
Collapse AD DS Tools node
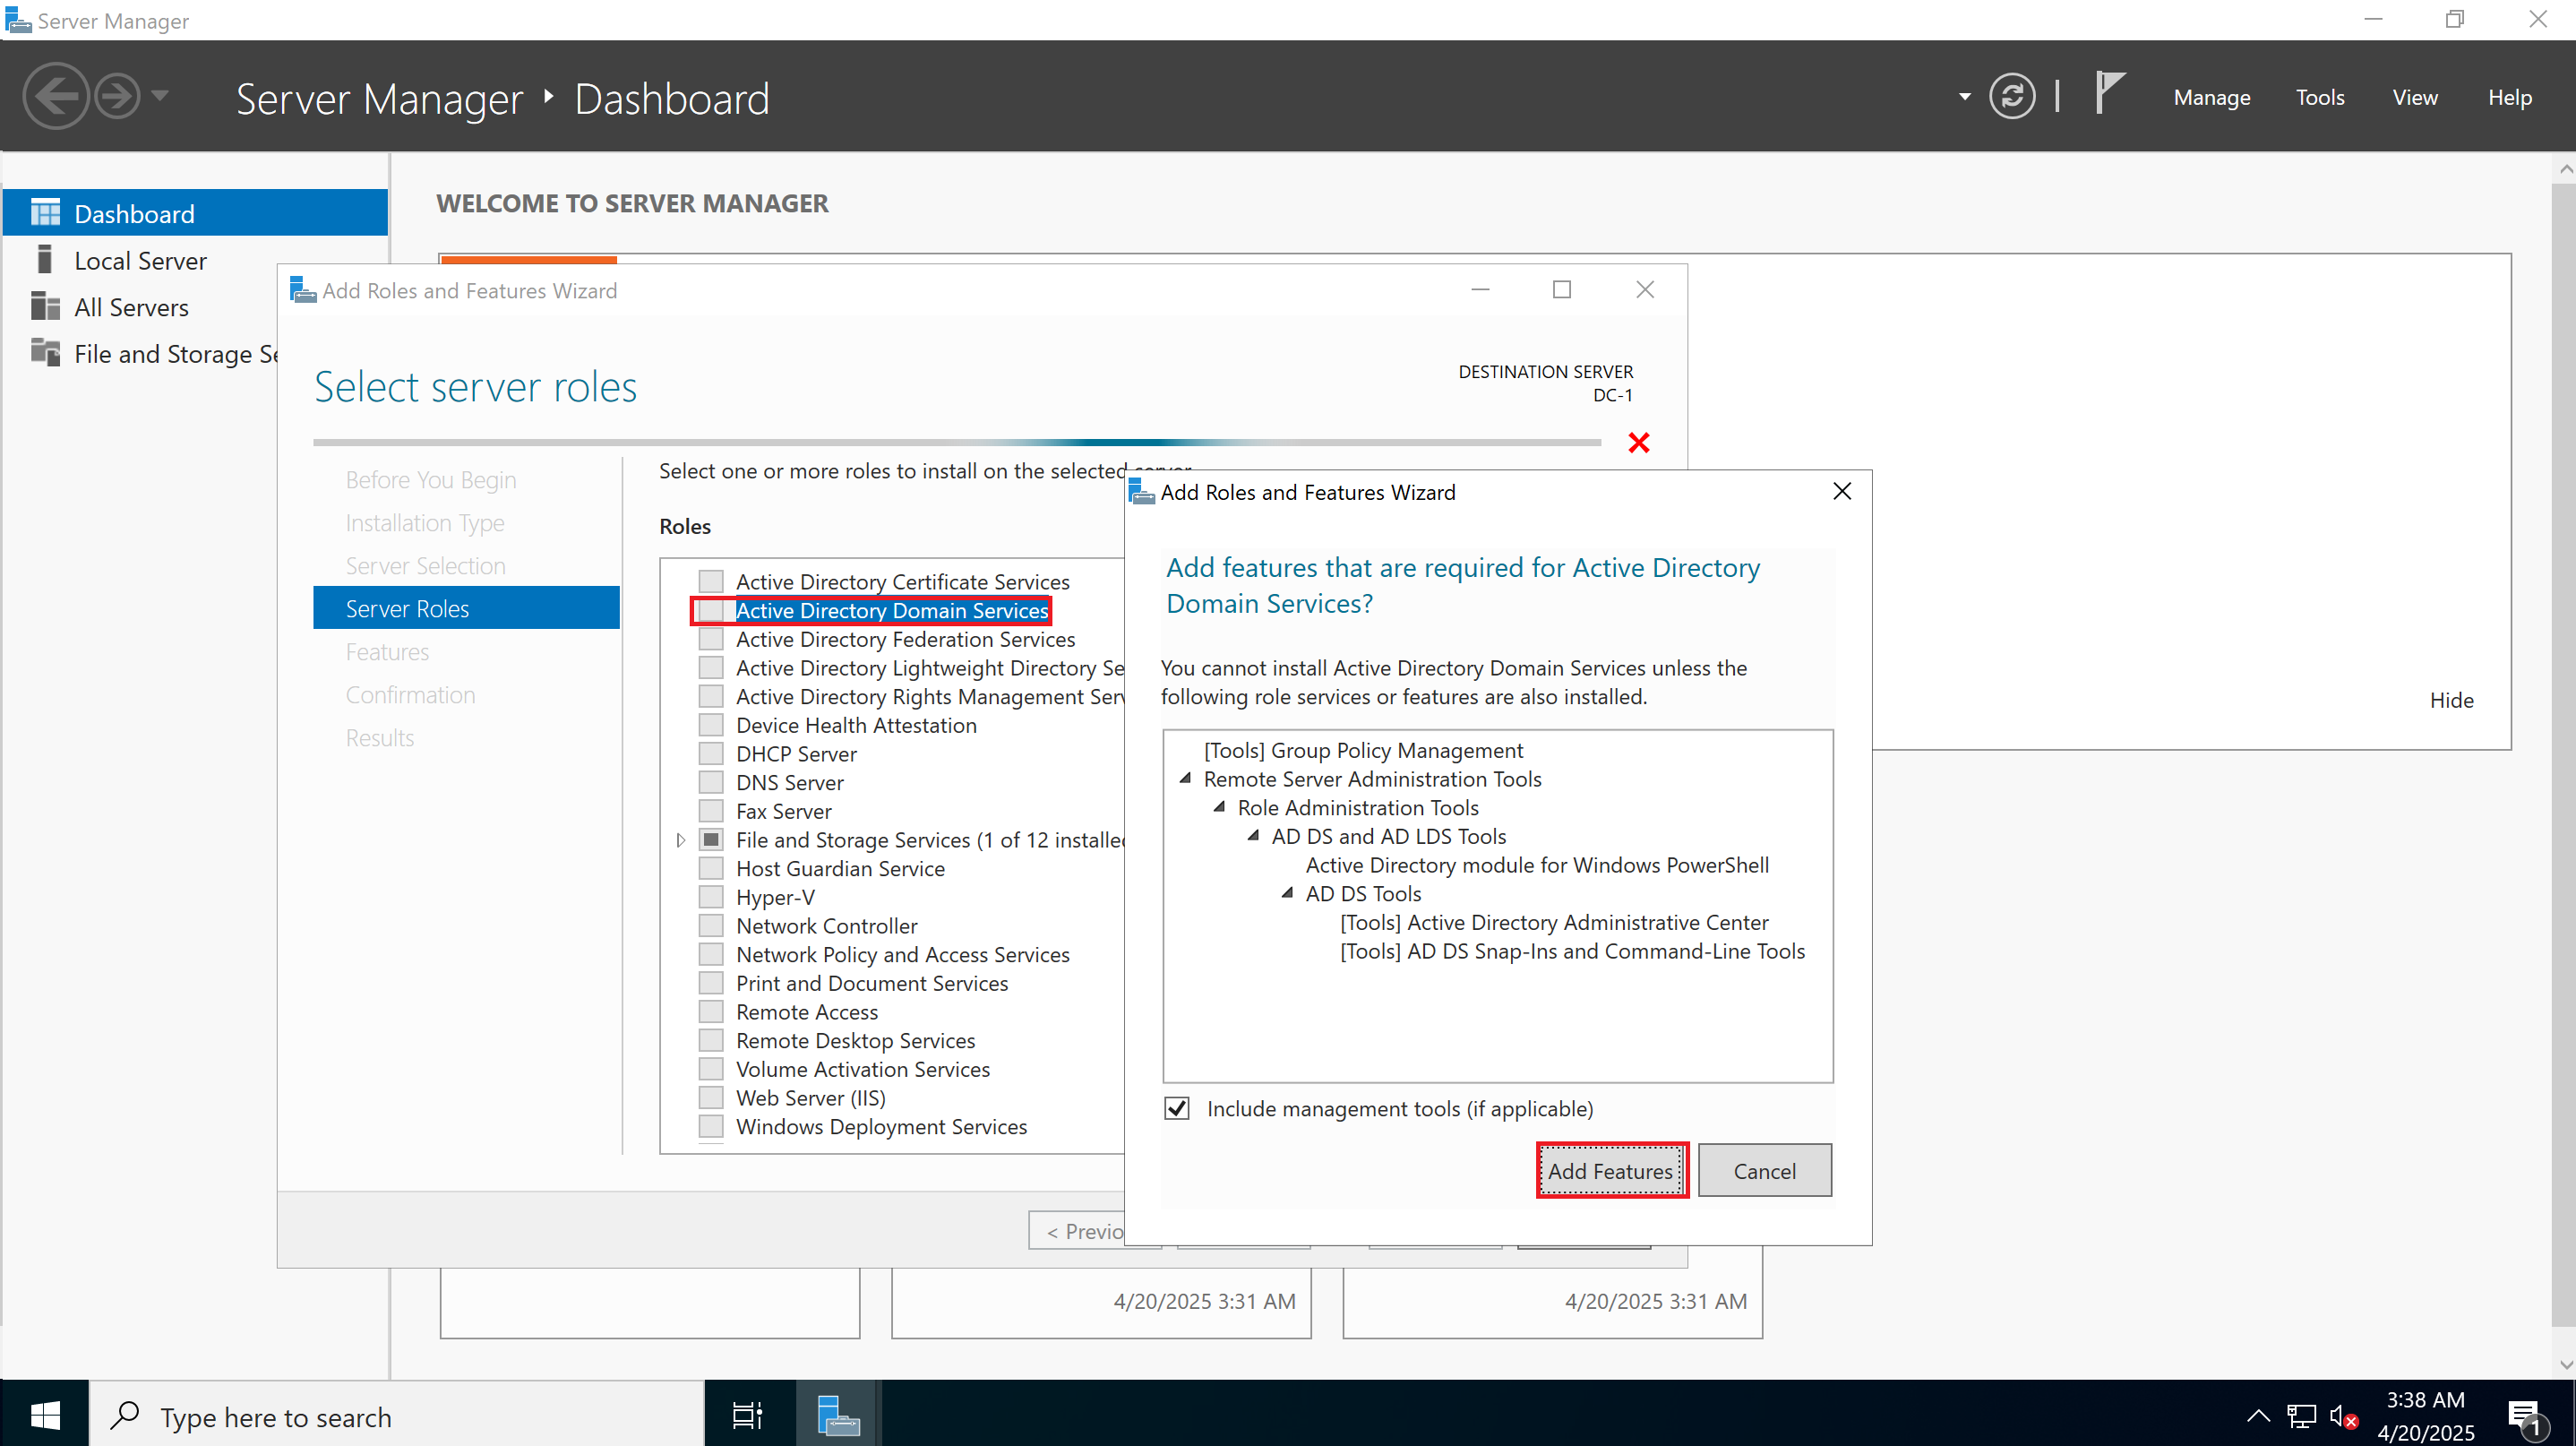pos(1287,893)
